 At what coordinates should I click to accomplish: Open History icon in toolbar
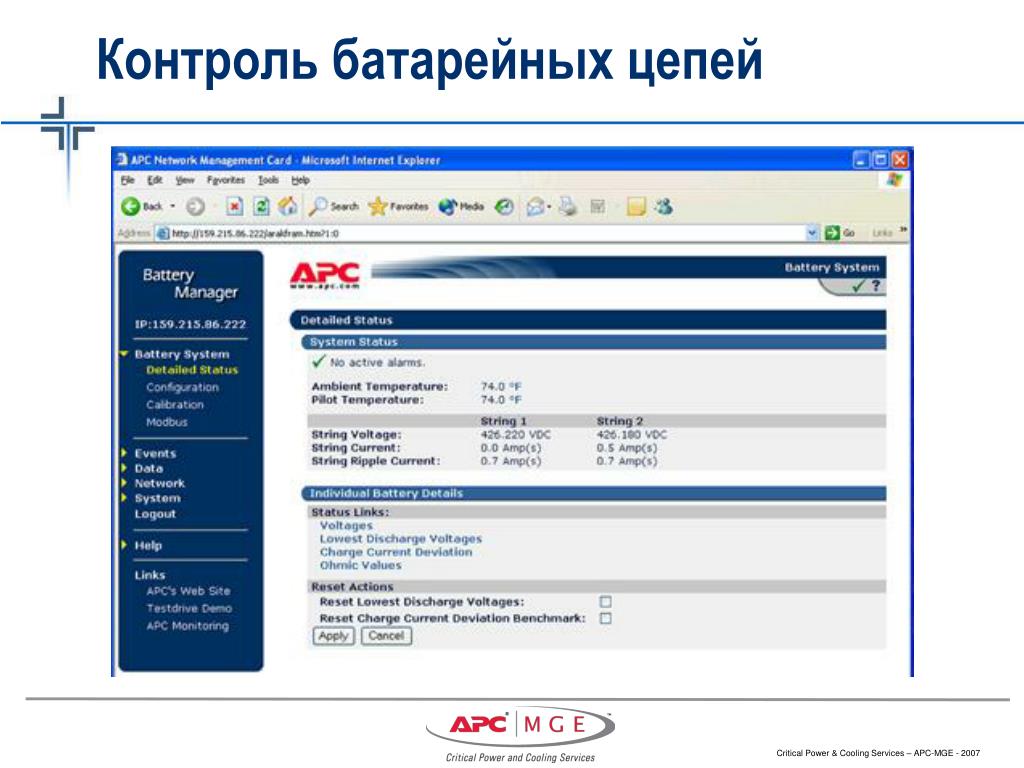pos(504,207)
